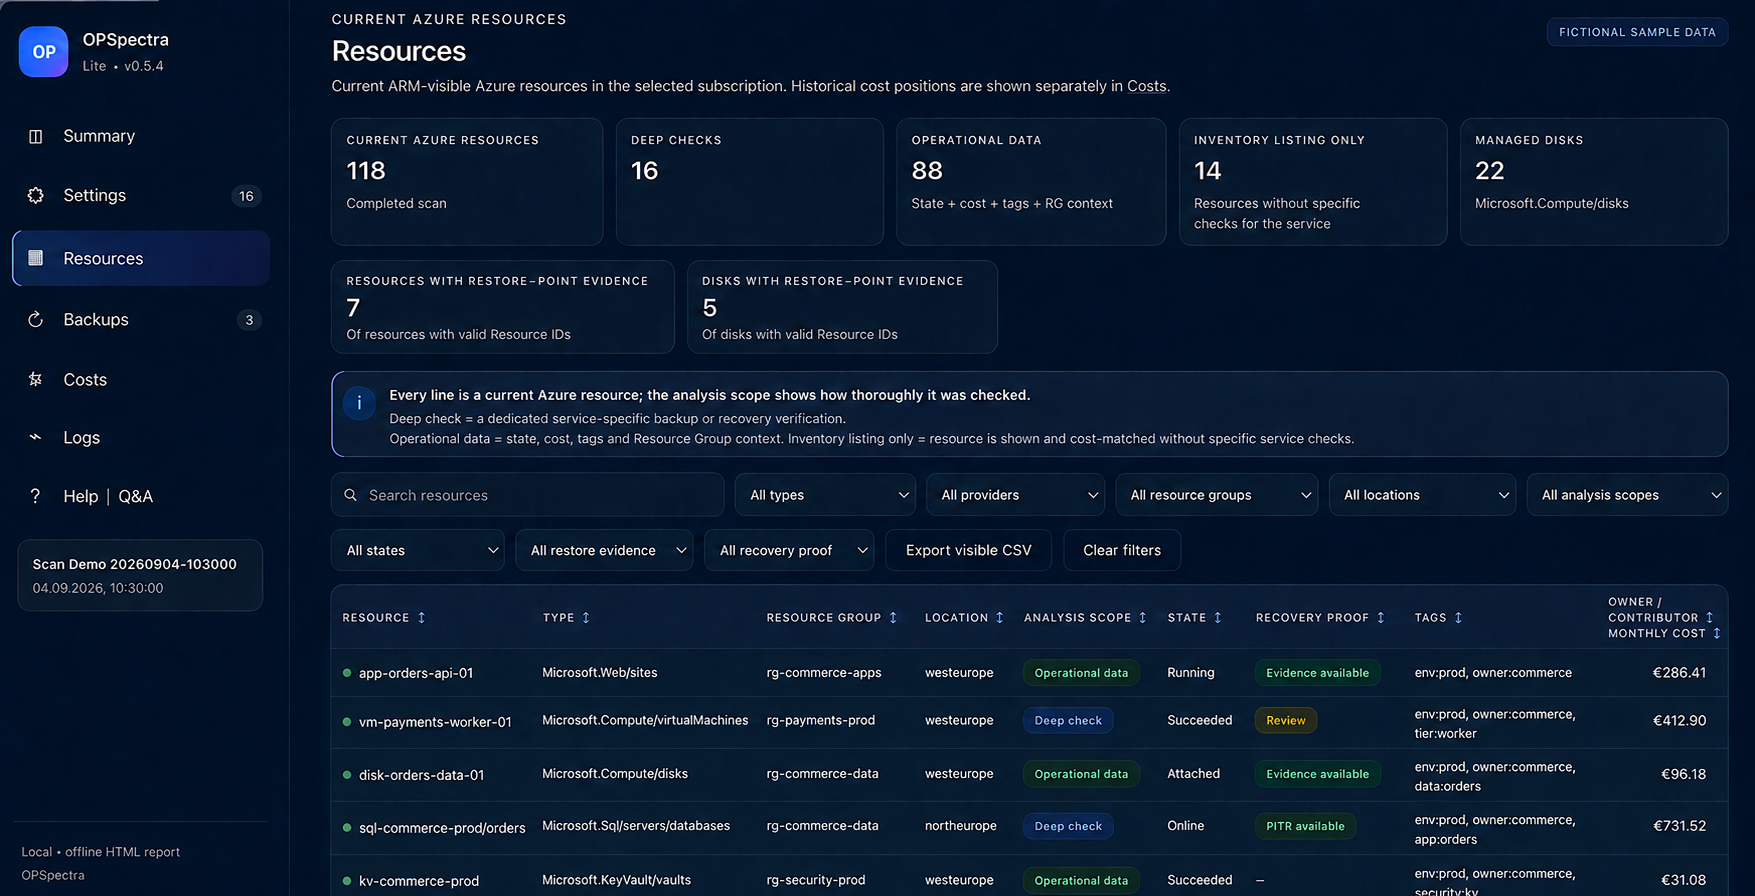The height and width of the screenshot is (896, 1755).
Task: Sort by Location column arrow
Action: coord(999,618)
